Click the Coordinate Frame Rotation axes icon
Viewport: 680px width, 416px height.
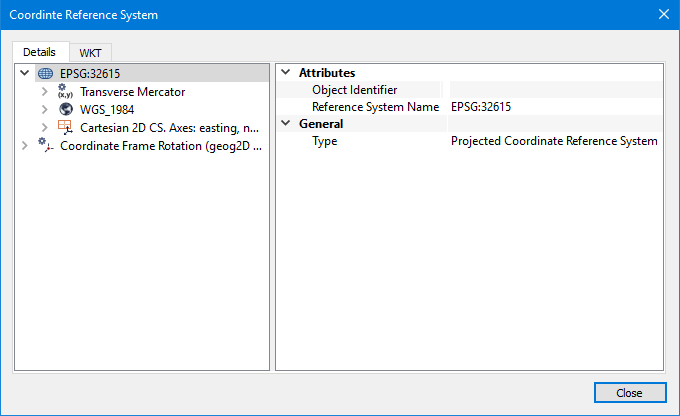(x=46, y=145)
